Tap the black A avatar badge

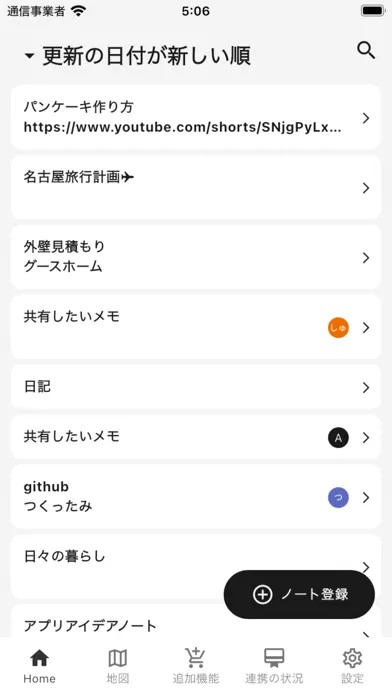click(338, 438)
